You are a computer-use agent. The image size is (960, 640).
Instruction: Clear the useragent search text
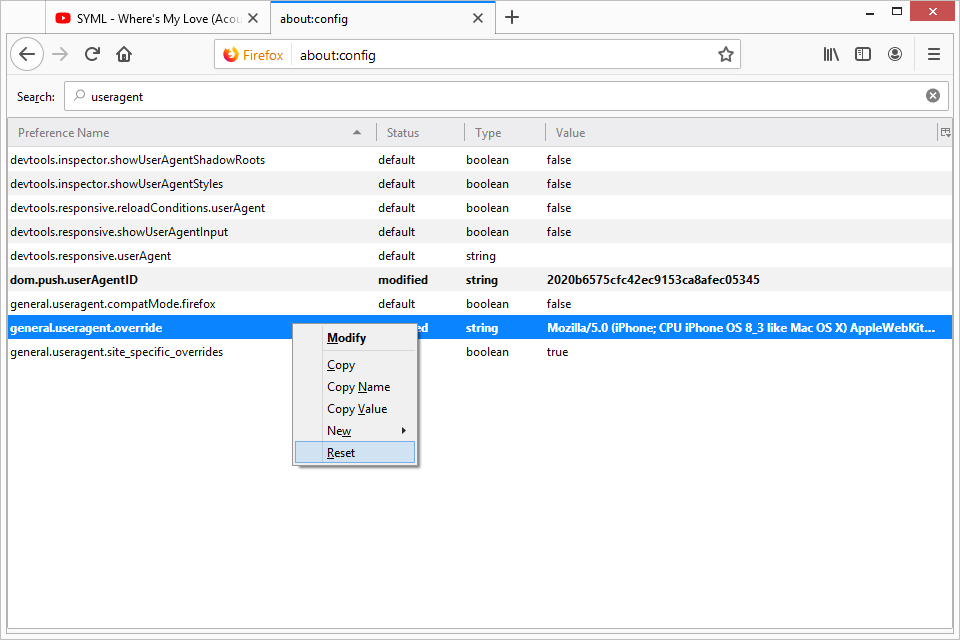[x=932, y=96]
